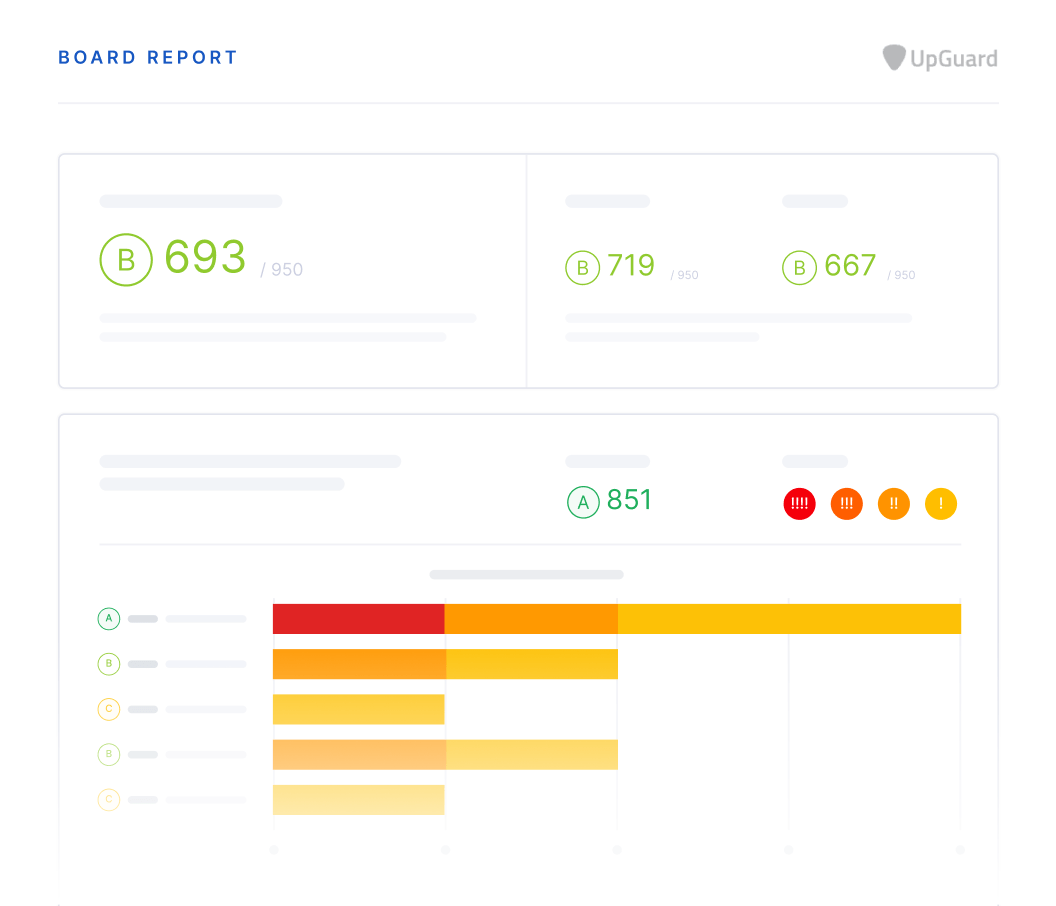Click the yellow low severity indicator
The width and height of the screenshot is (1056, 906).
pyautogui.click(x=940, y=504)
